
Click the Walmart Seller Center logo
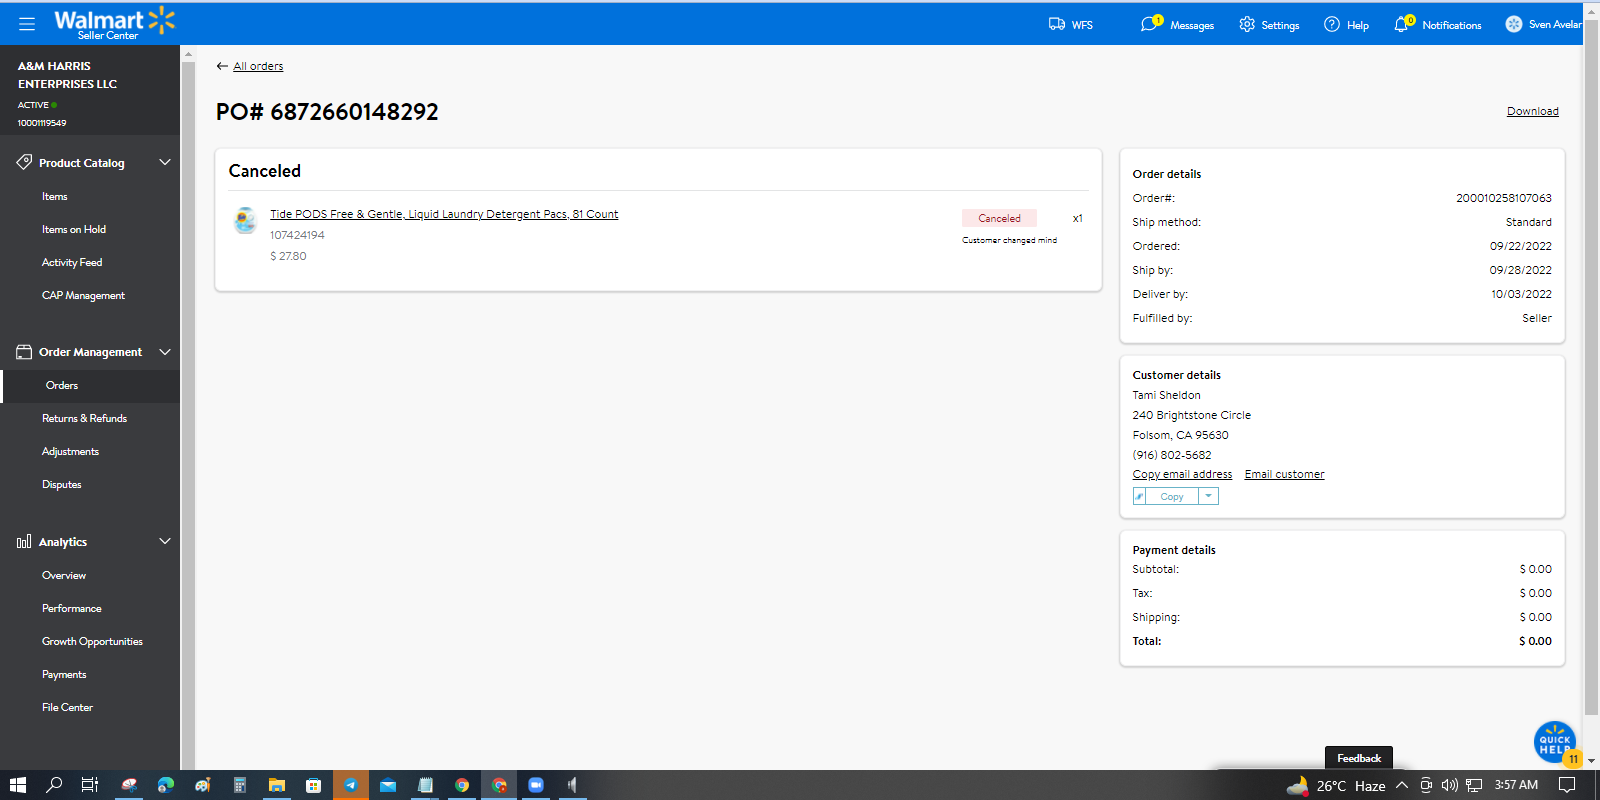pos(115,23)
